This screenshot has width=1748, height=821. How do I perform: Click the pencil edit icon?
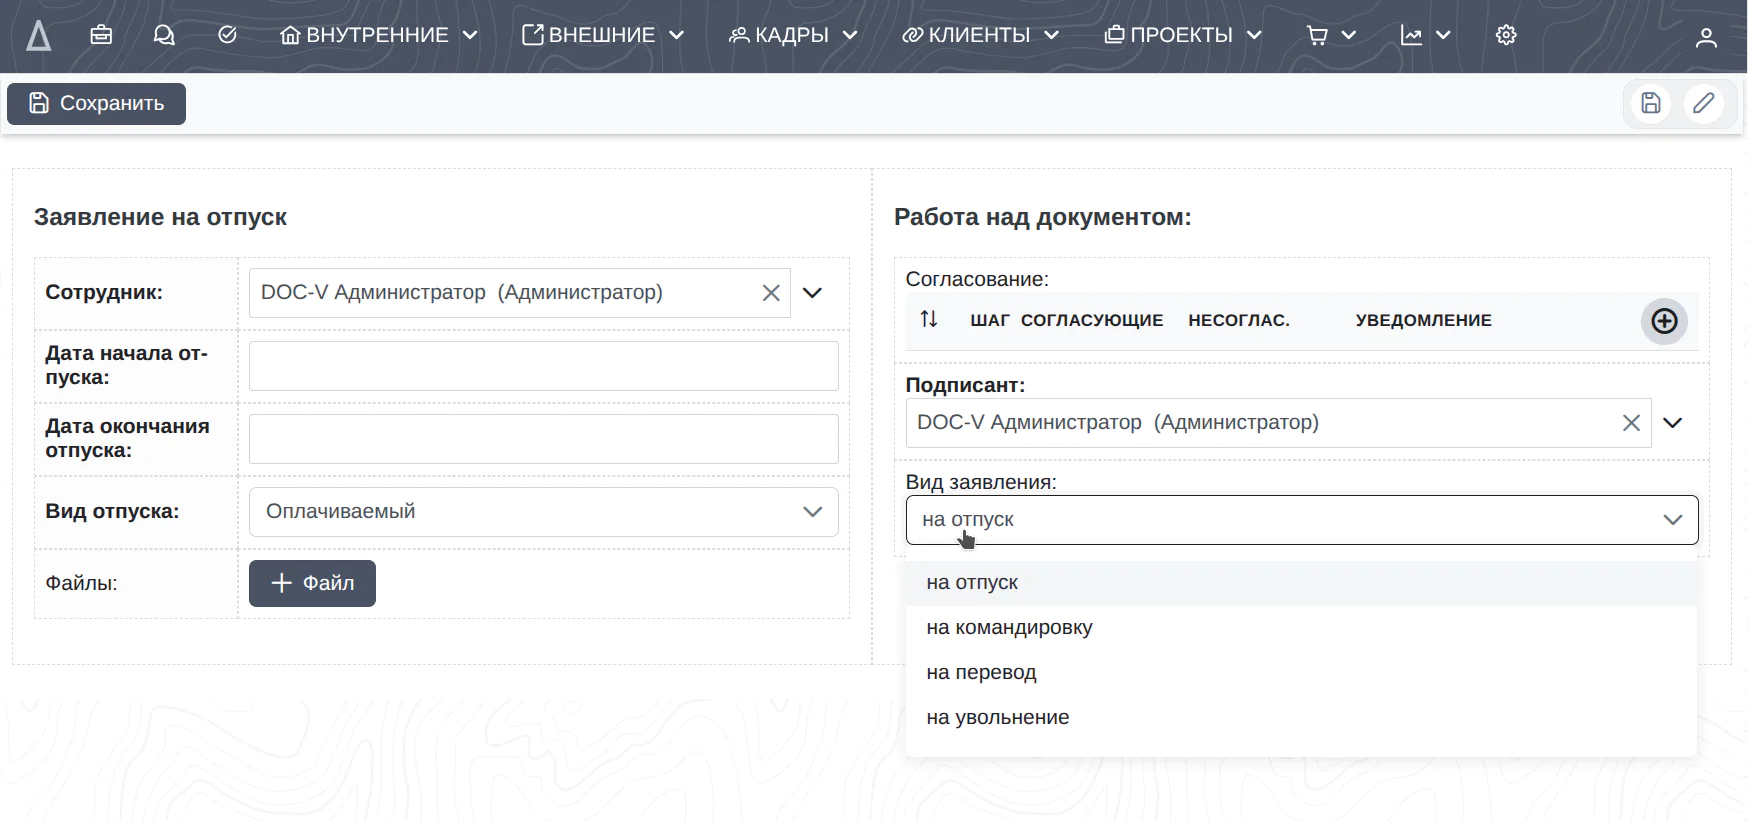tap(1703, 103)
